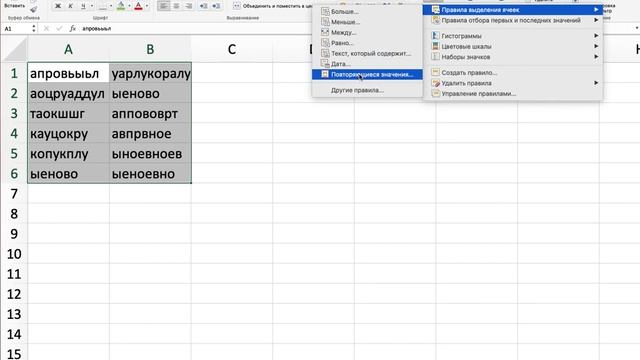Click cell containing таокшшг
Screen dimensions: 640x360
click(68, 113)
